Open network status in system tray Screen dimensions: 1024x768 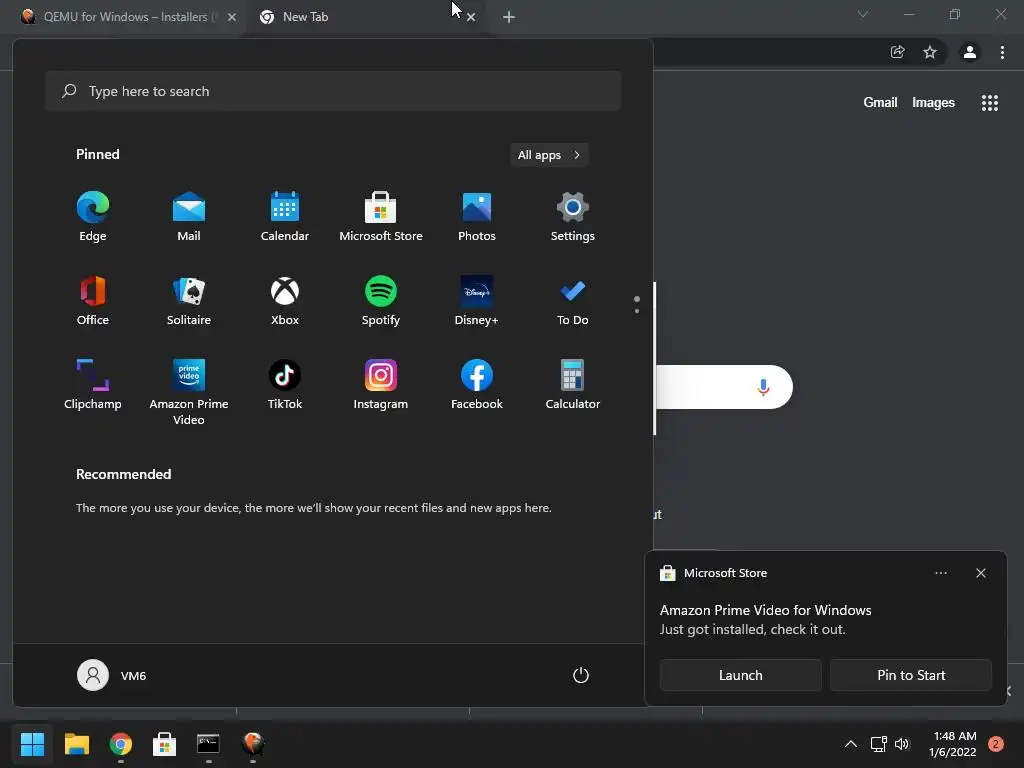[878, 744]
